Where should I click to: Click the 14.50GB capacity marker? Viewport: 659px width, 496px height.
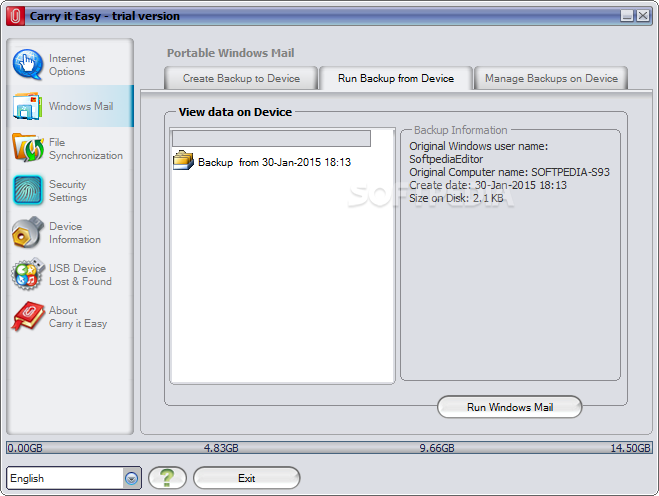[630, 448]
